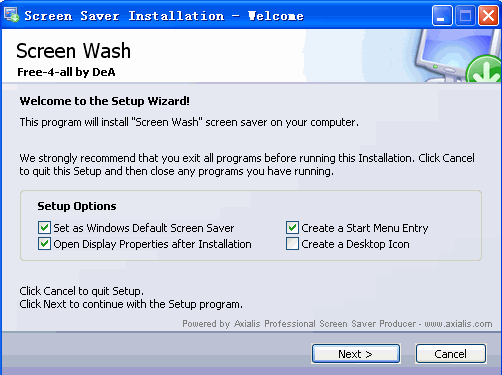This screenshot has width=502, height=375.
Task: Click the This program will install sentence
Action: point(189,122)
